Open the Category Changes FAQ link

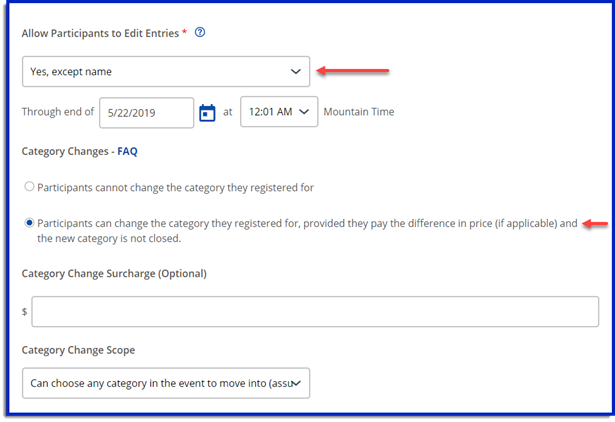click(128, 151)
